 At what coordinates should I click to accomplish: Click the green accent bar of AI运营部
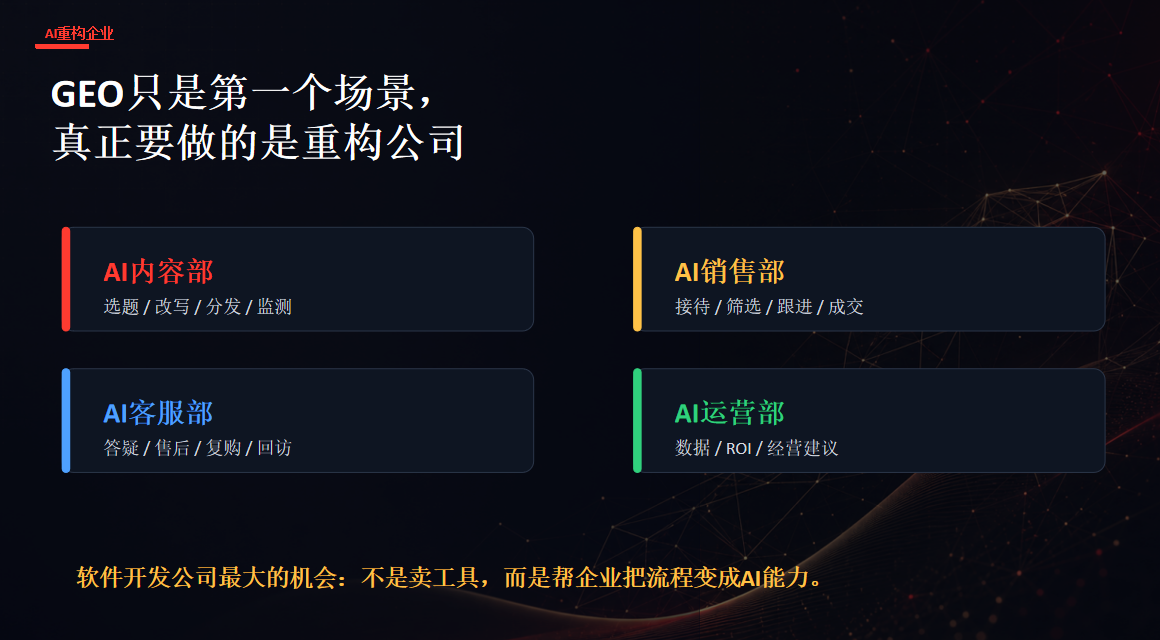click(637, 420)
